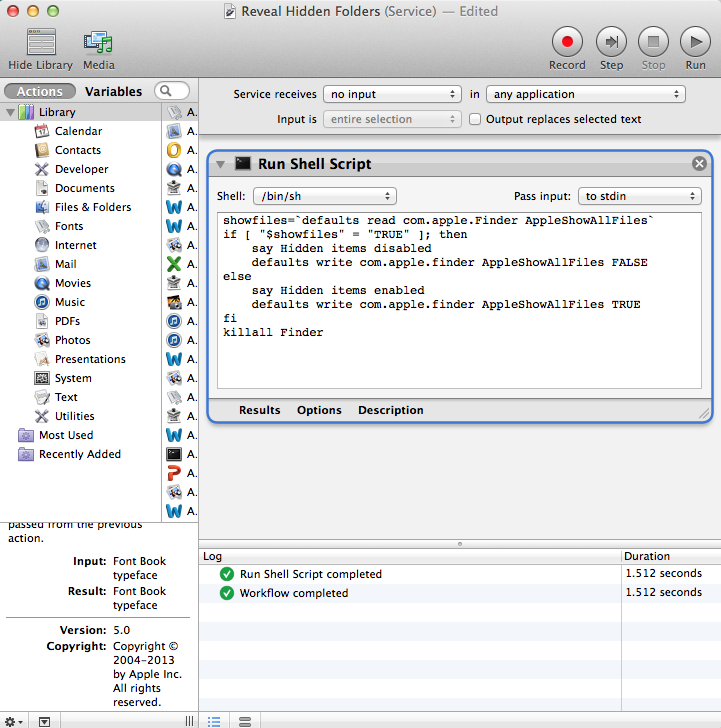
Task: Run the workflow
Action: pyautogui.click(x=695, y=42)
